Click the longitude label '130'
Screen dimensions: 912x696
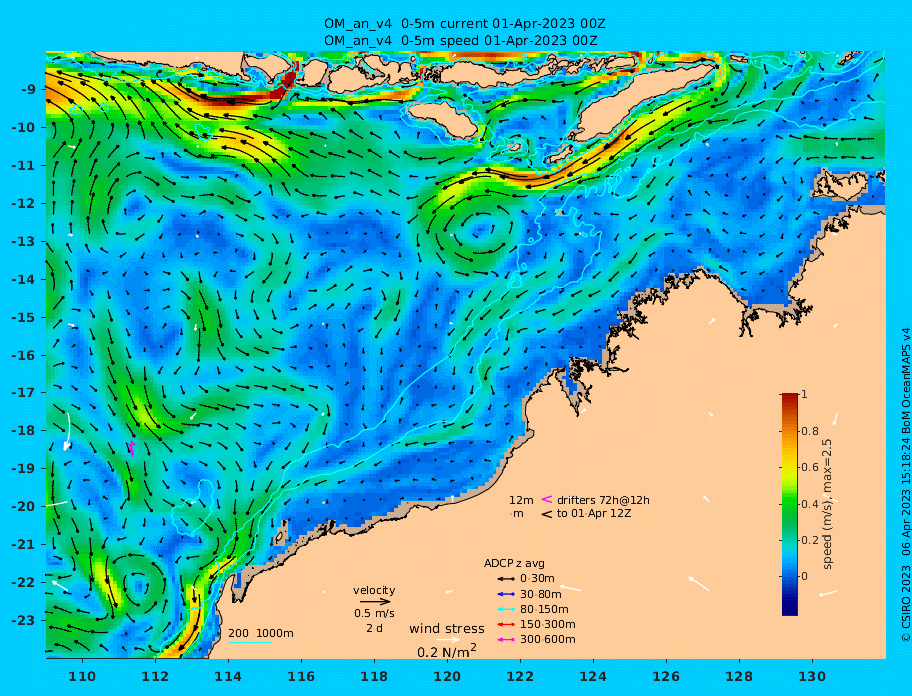[x=813, y=676]
